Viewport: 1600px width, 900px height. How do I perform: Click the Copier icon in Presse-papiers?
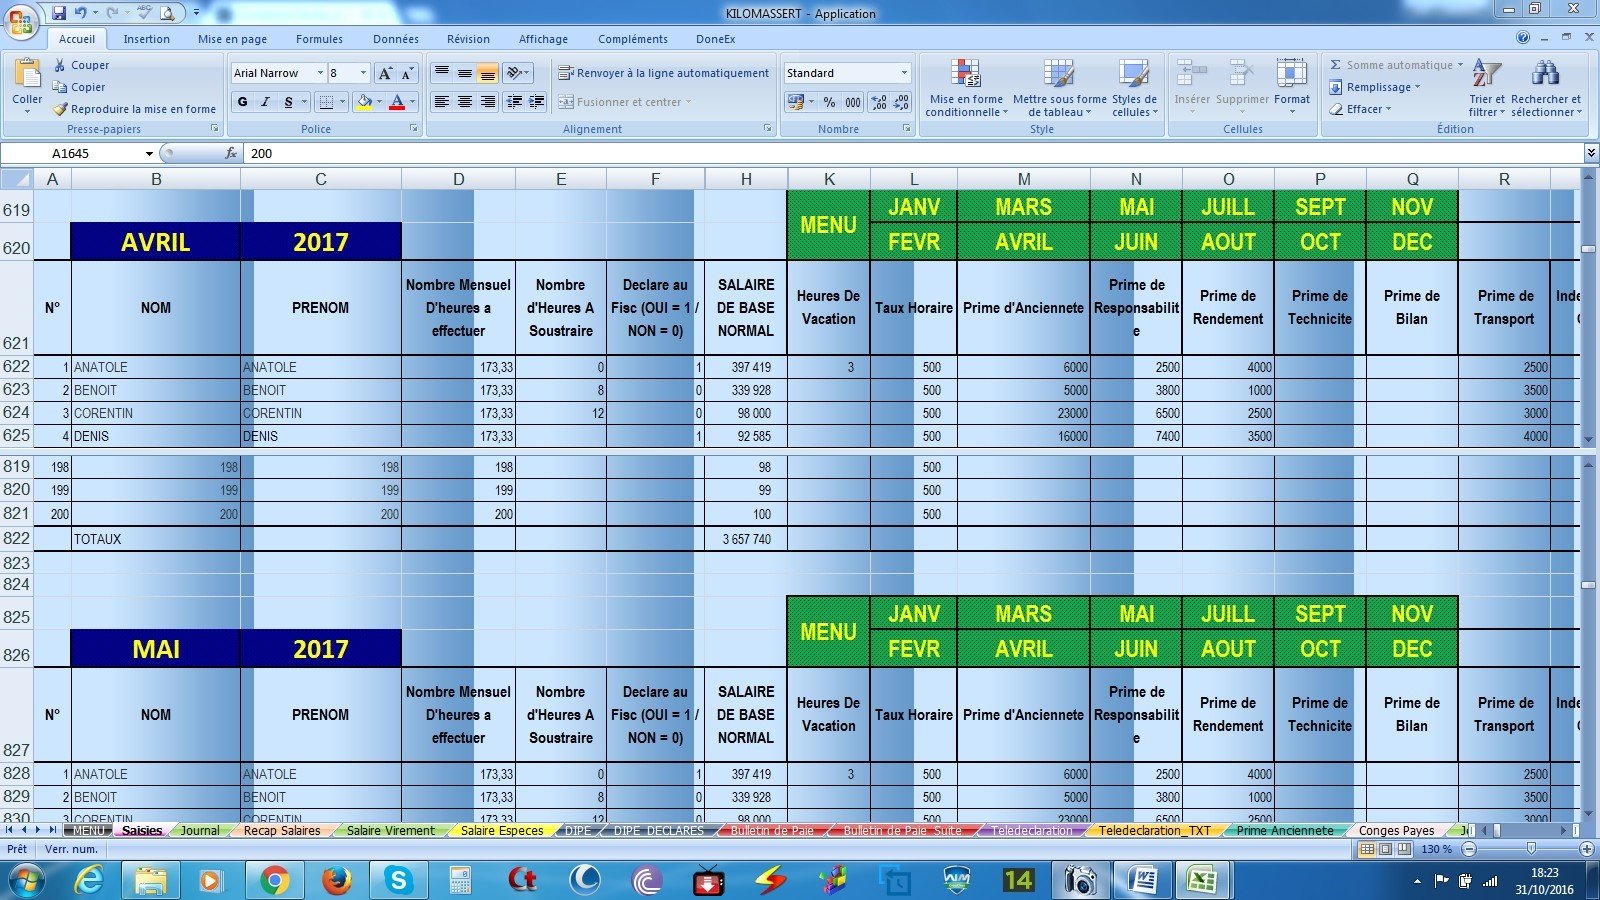pos(61,87)
